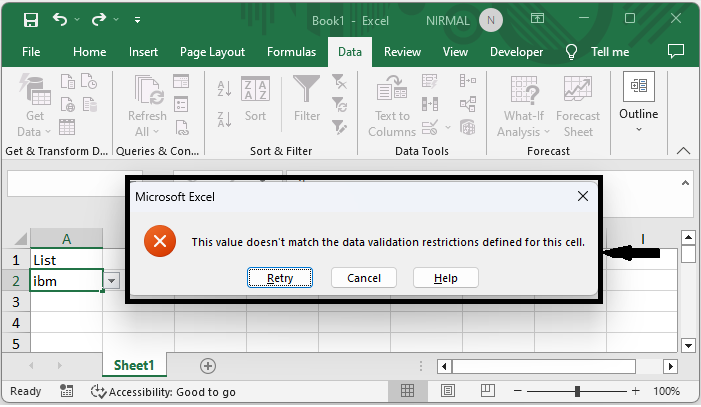Open the View tab
701x407 pixels.
point(455,52)
